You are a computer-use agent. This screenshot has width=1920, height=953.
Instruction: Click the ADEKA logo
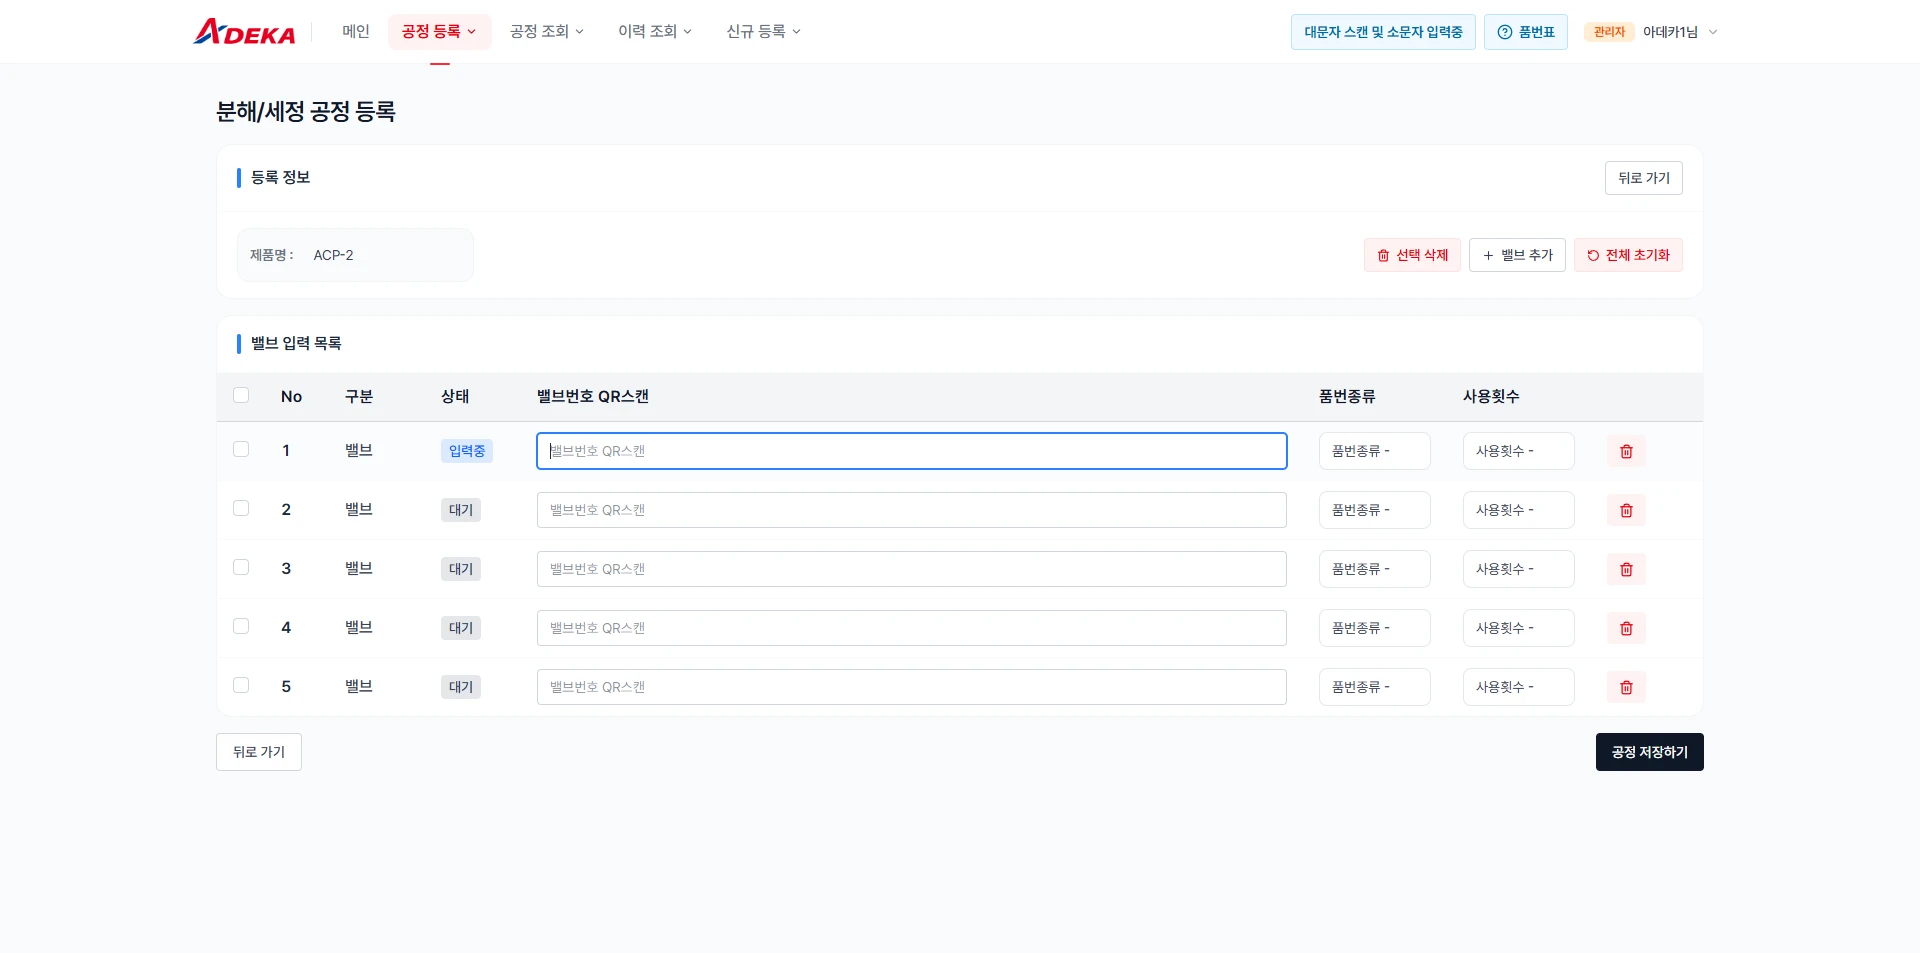coord(244,32)
